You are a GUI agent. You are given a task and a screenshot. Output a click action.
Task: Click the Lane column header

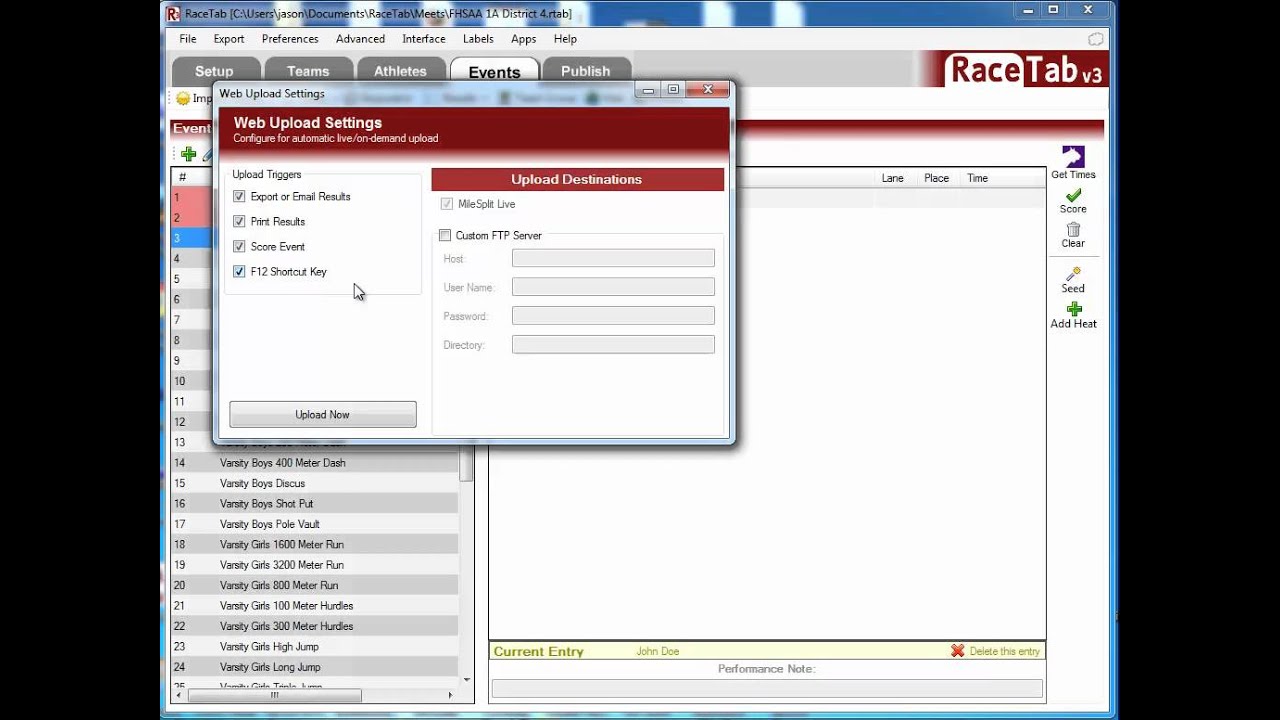click(x=893, y=178)
